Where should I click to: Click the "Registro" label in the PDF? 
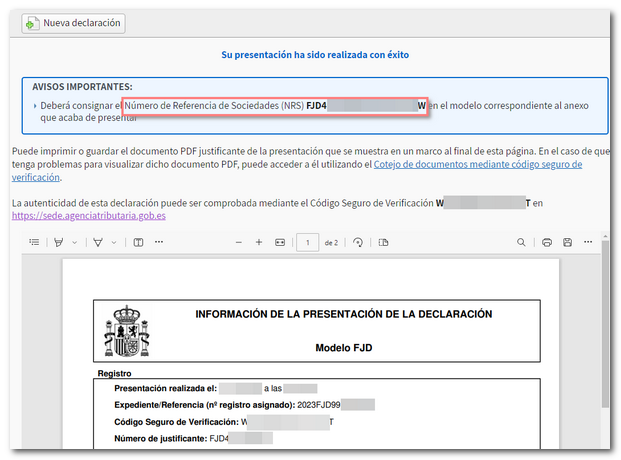[114, 373]
